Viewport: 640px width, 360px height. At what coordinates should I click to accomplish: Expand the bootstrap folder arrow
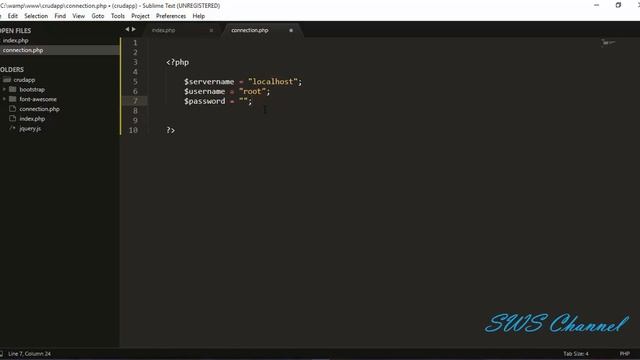tap(4, 89)
